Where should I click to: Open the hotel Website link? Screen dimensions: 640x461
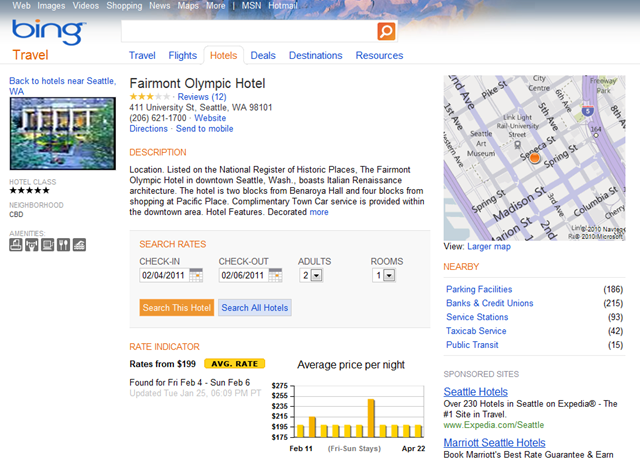(x=210, y=118)
